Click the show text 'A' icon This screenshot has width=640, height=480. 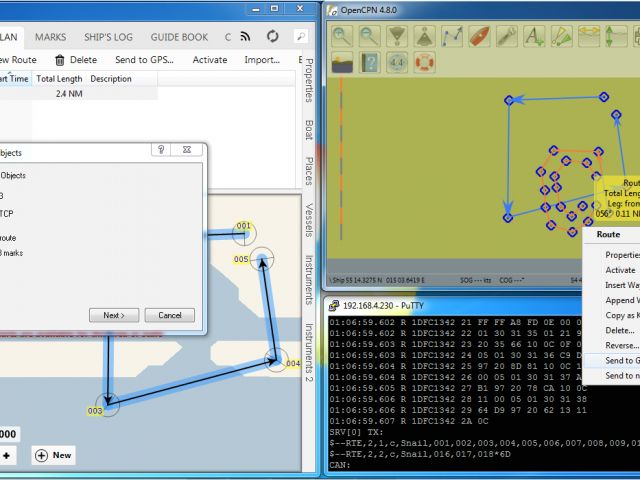534,36
